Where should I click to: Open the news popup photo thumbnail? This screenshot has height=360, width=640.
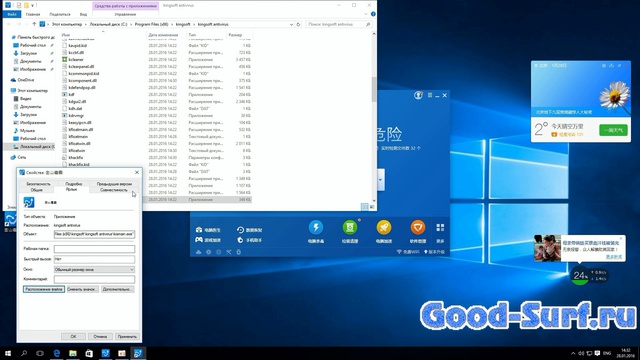[x=547, y=248]
